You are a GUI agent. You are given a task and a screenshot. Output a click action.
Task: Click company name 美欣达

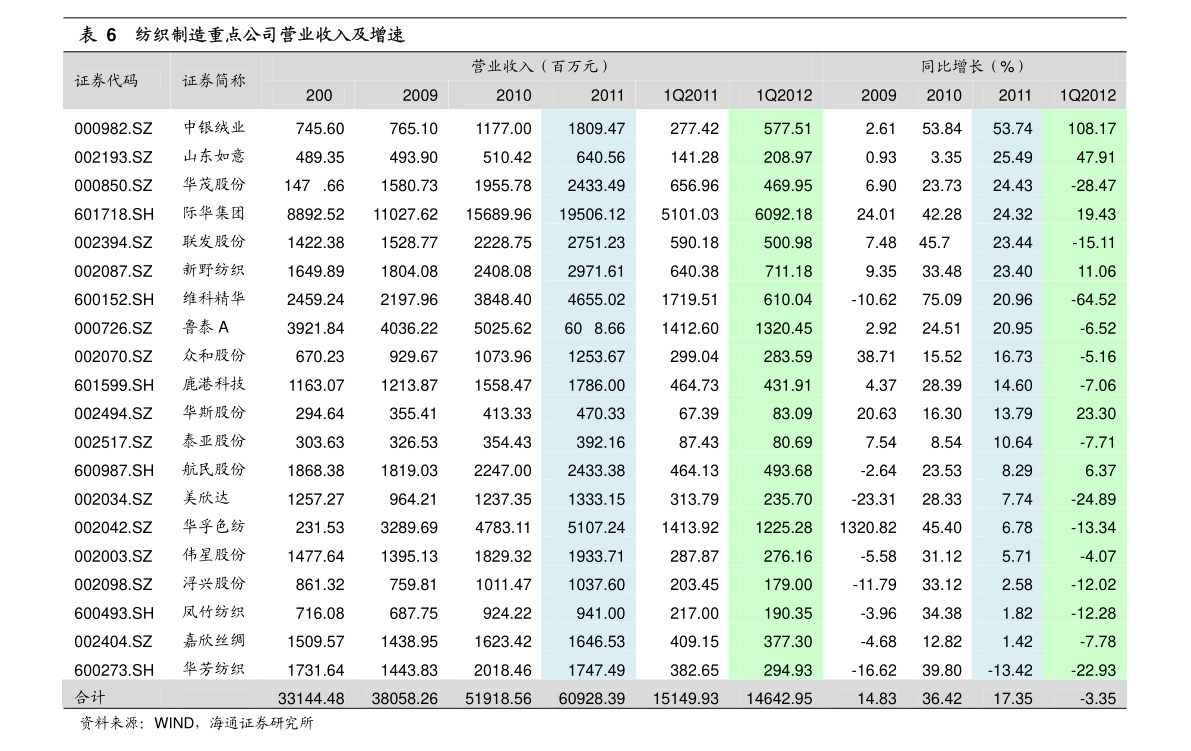(206, 498)
